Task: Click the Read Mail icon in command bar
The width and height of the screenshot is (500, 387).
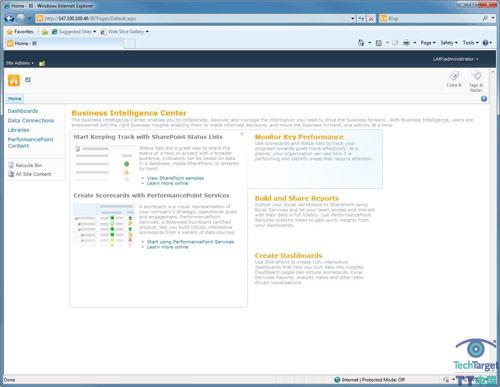Action: click(395, 43)
